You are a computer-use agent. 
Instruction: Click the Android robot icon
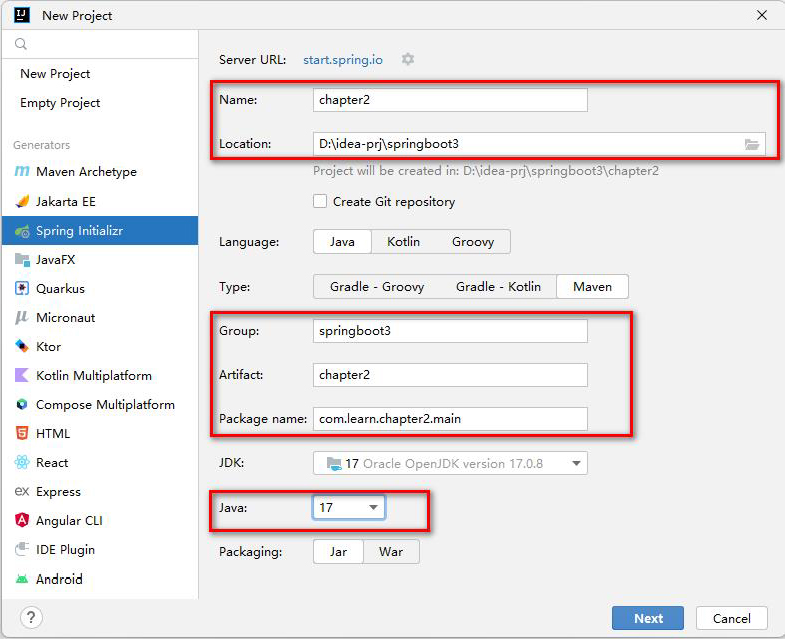pos(22,579)
